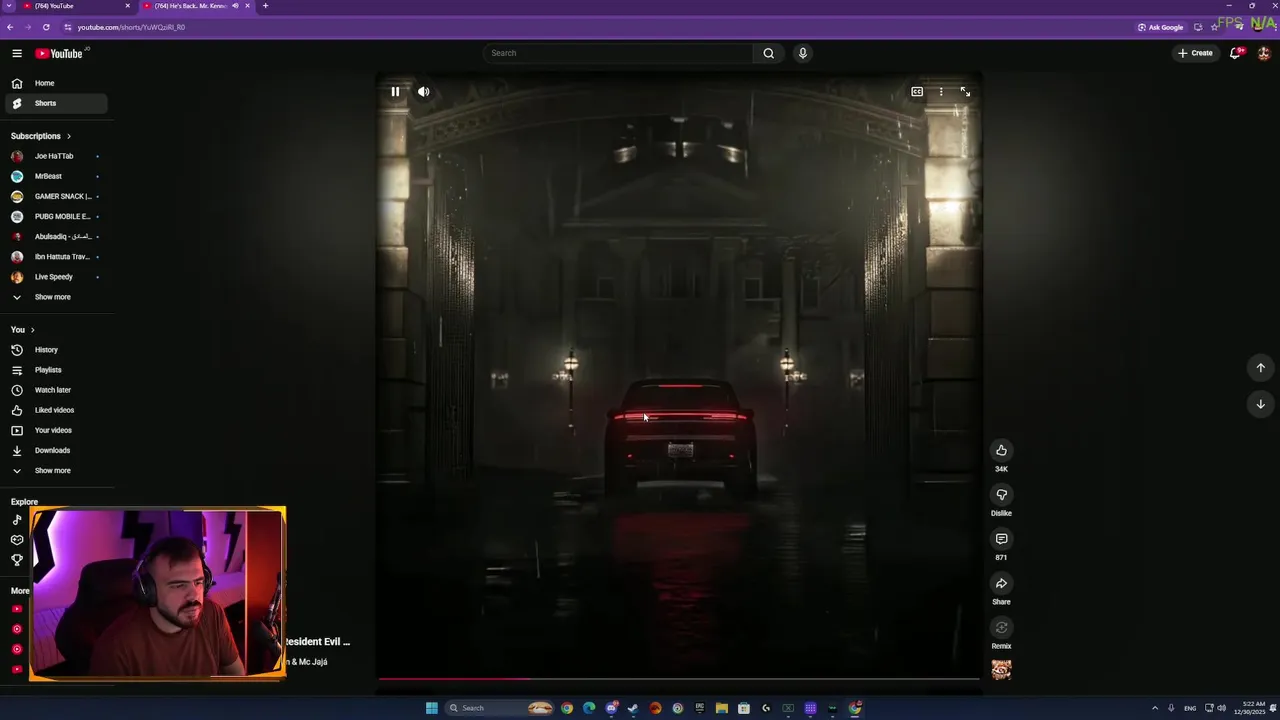
Task: Open the YouTube account avatar menu
Action: (1264, 53)
